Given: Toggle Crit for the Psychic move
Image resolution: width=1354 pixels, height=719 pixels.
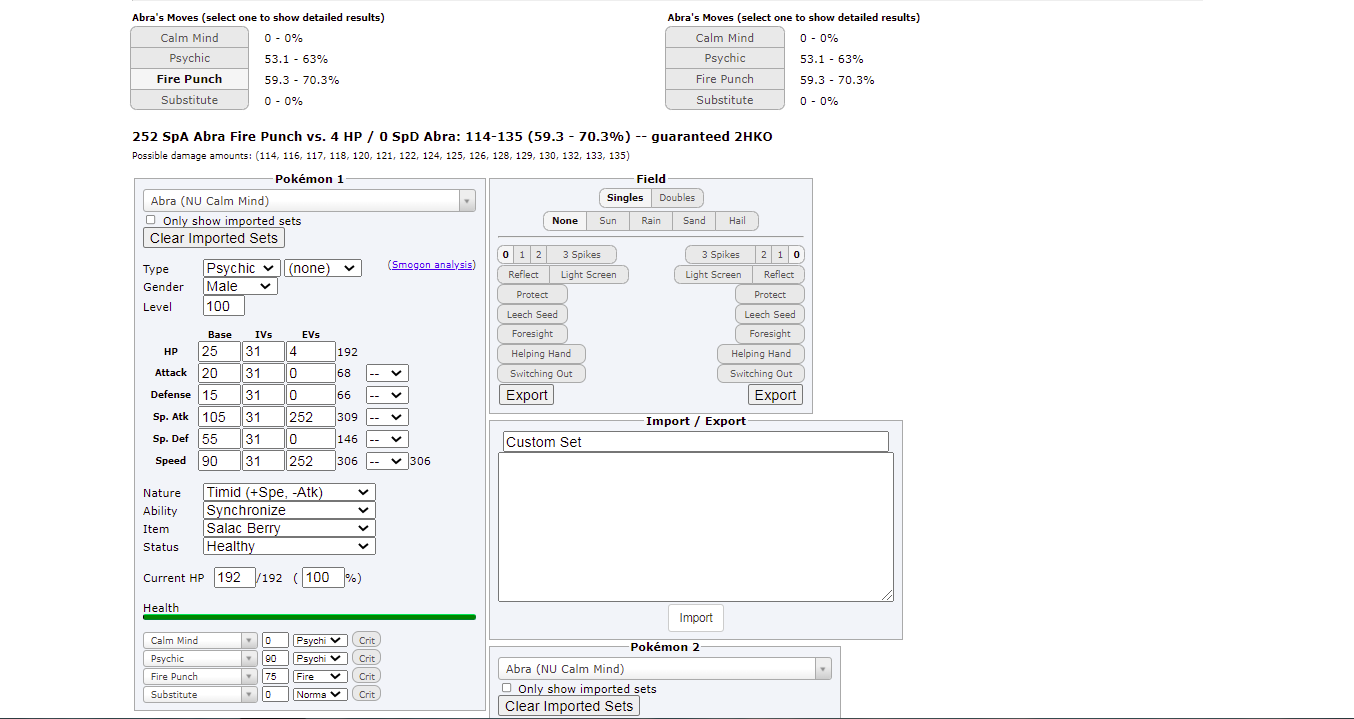Looking at the screenshot, I should coord(366,658).
